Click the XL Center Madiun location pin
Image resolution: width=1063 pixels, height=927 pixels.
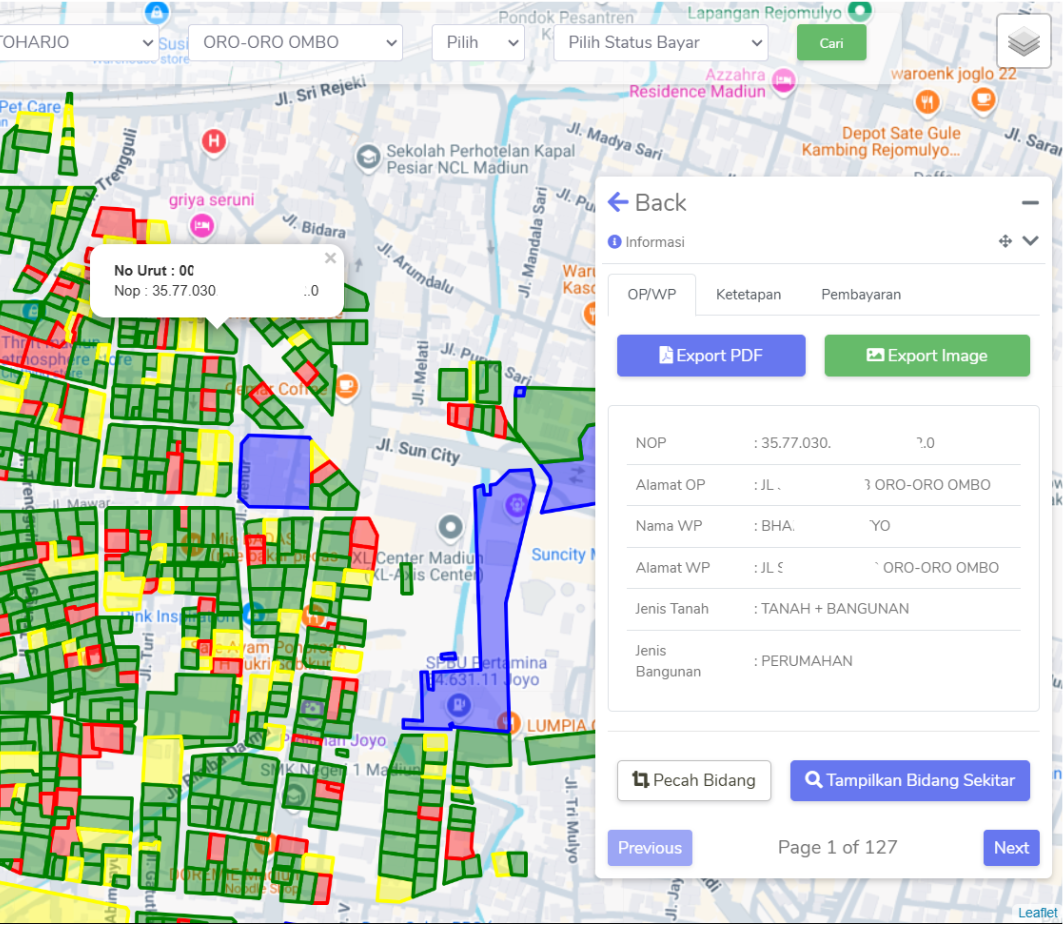pos(450,527)
